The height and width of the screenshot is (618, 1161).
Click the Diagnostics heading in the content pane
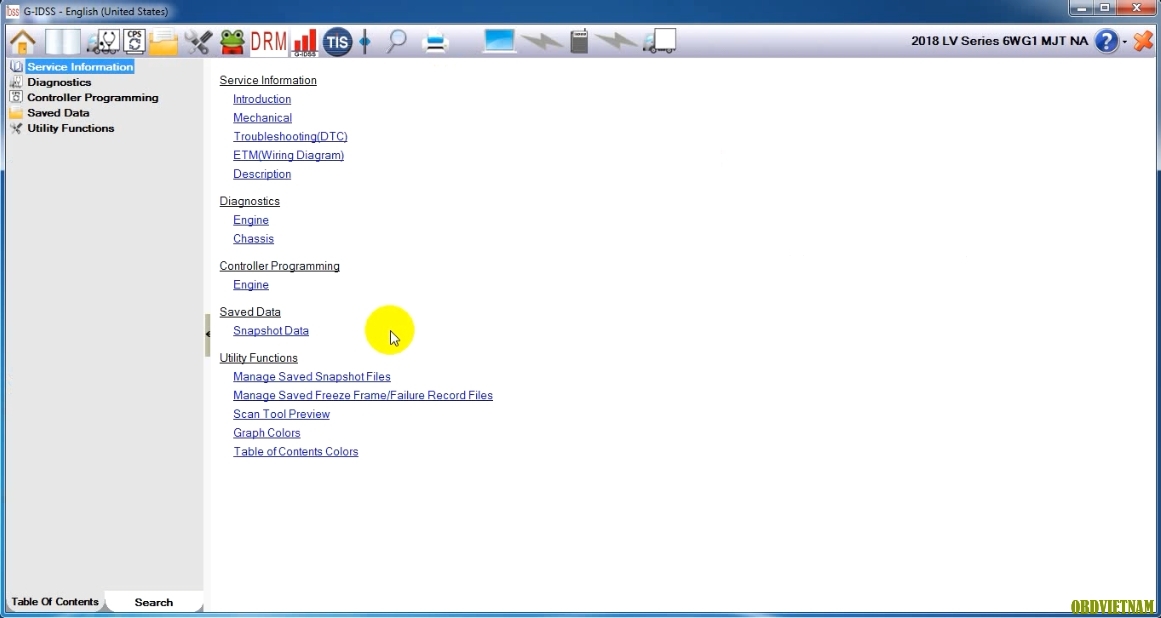coord(250,201)
